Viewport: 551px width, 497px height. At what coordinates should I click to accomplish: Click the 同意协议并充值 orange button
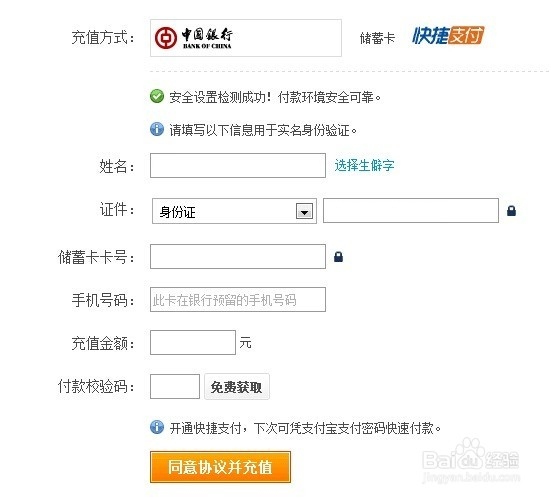click(220, 467)
